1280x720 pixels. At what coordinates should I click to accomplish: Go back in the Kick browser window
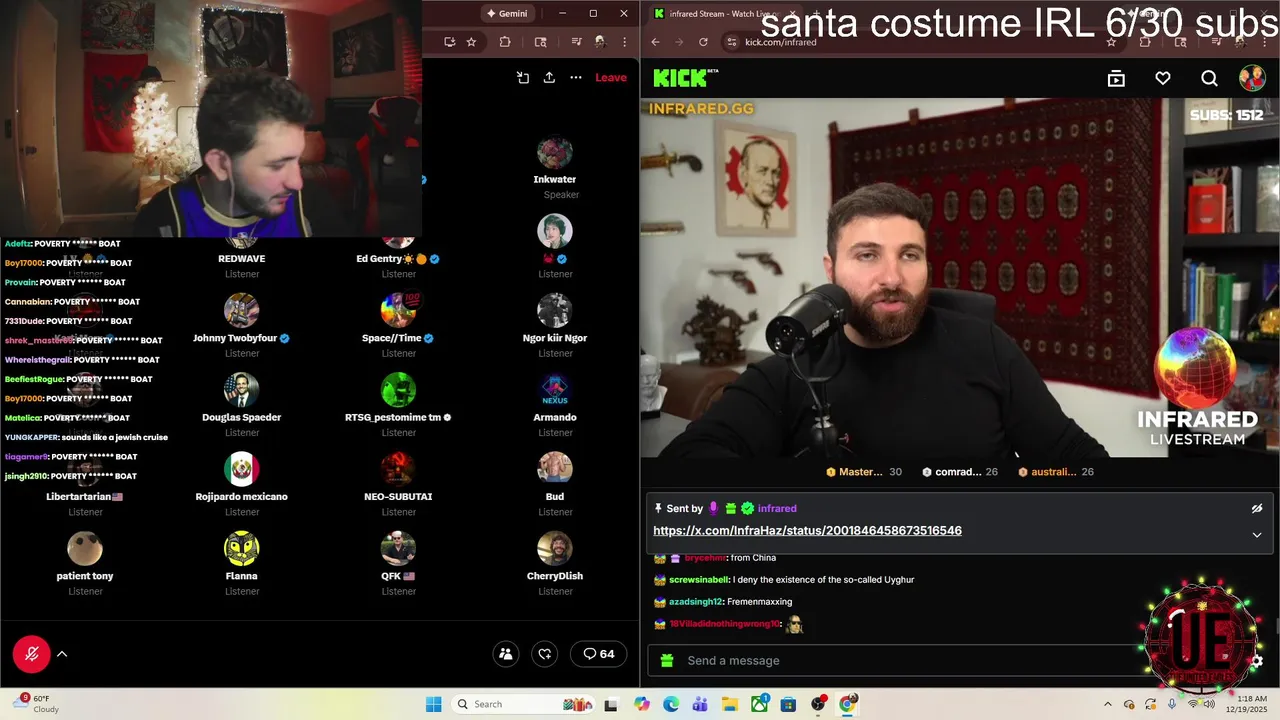tap(655, 42)
